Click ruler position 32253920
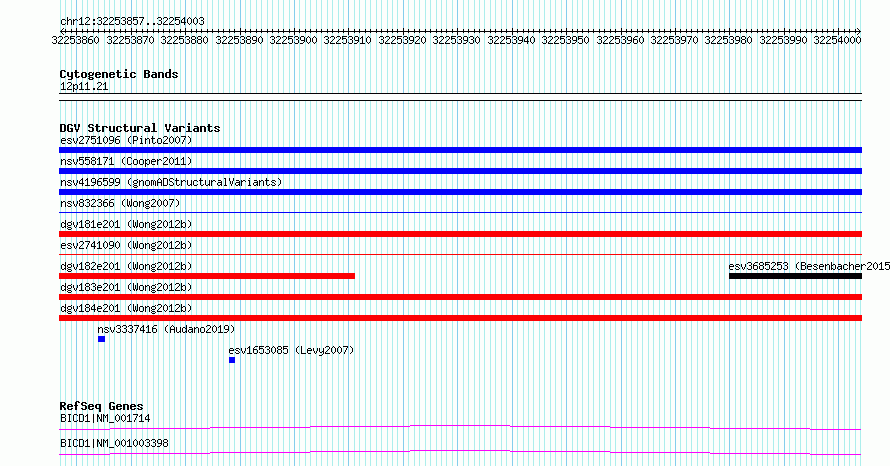The image size is (890, 466). [x=402, y=40]
